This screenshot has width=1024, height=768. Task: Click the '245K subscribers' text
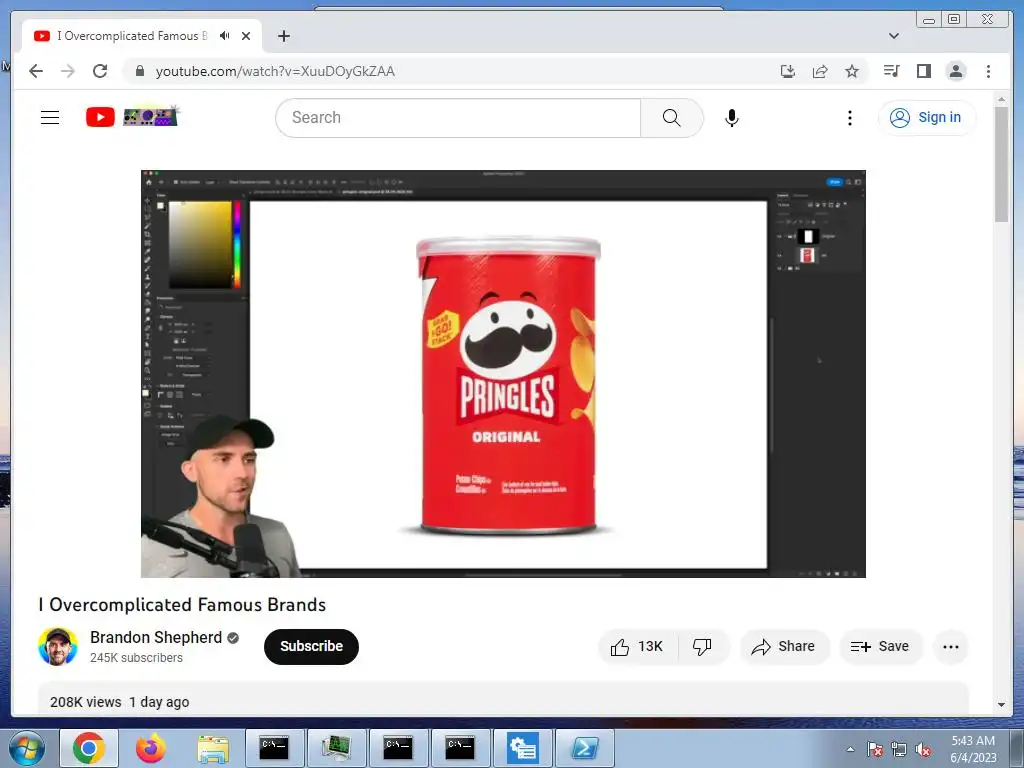[136, 658]
